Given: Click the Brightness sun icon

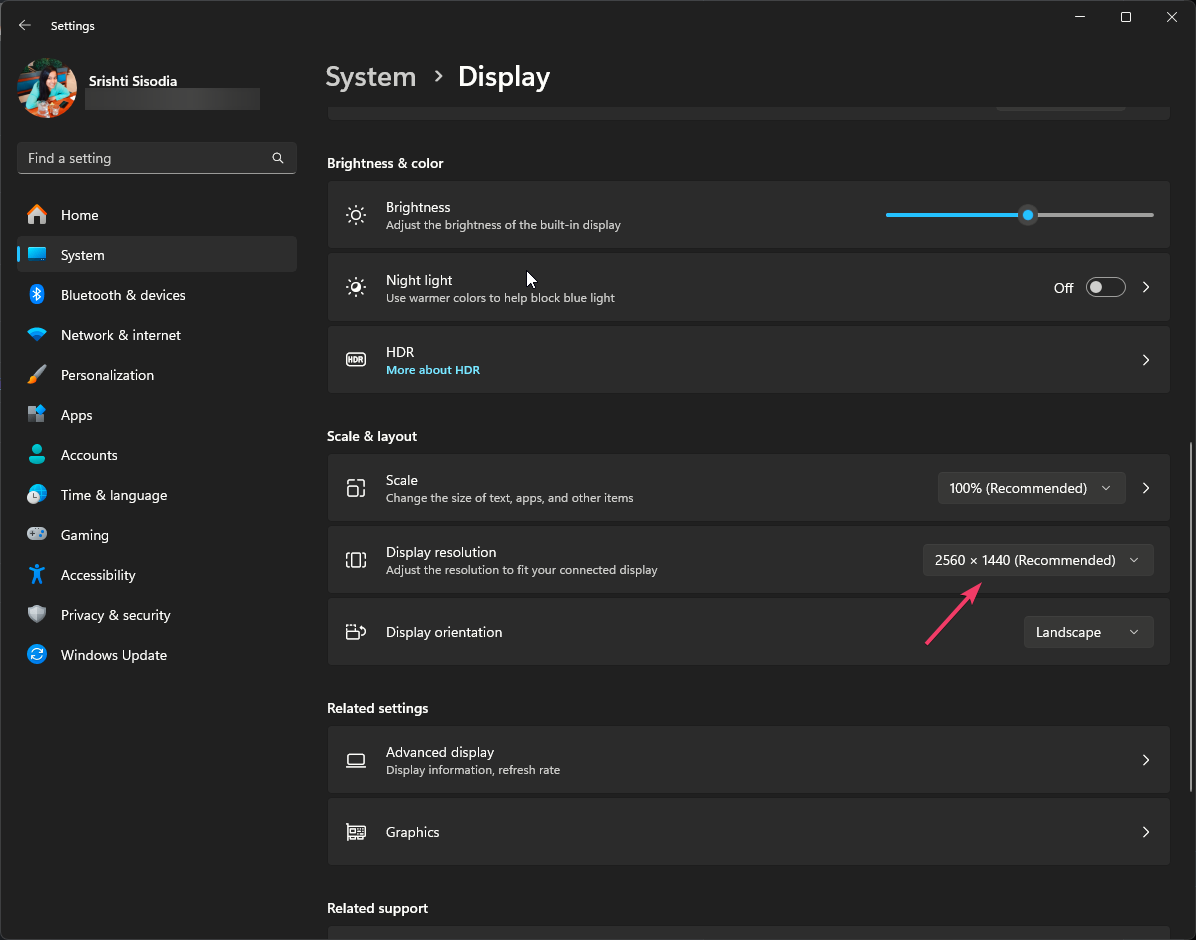Looking at the screenshot, I should 356,215.
